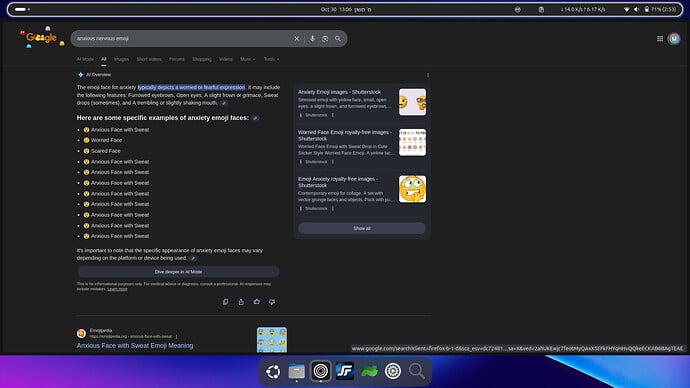Click the Scared Face list item
Viewport: 690px width, 388px height.
102,151
